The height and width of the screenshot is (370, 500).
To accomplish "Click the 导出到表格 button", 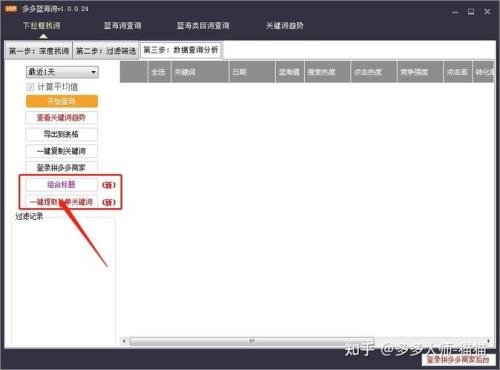I will (61, 134).
